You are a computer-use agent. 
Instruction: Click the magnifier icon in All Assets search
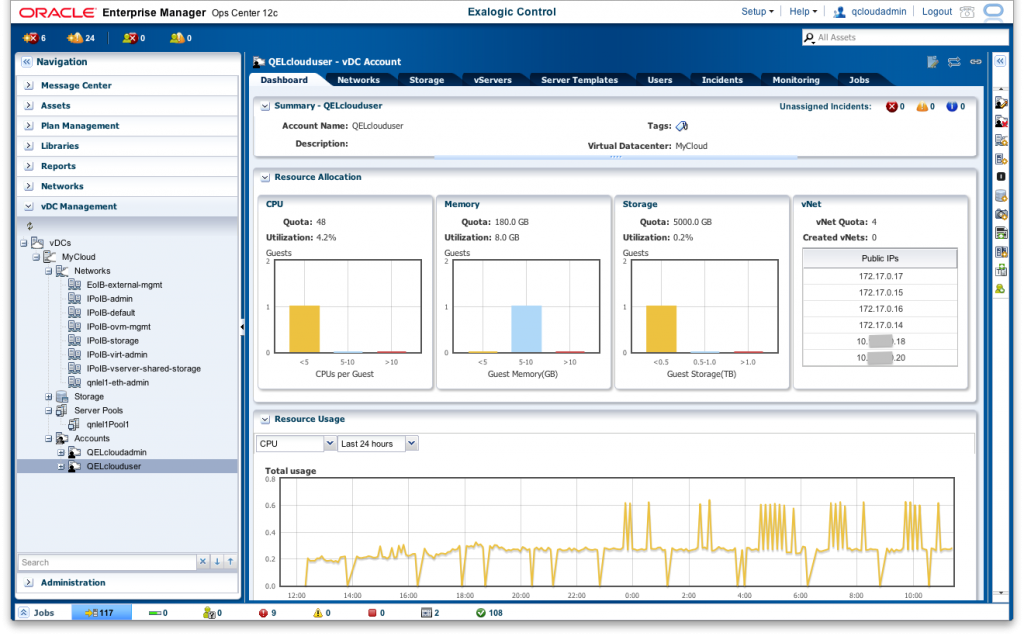click(809, 38)
